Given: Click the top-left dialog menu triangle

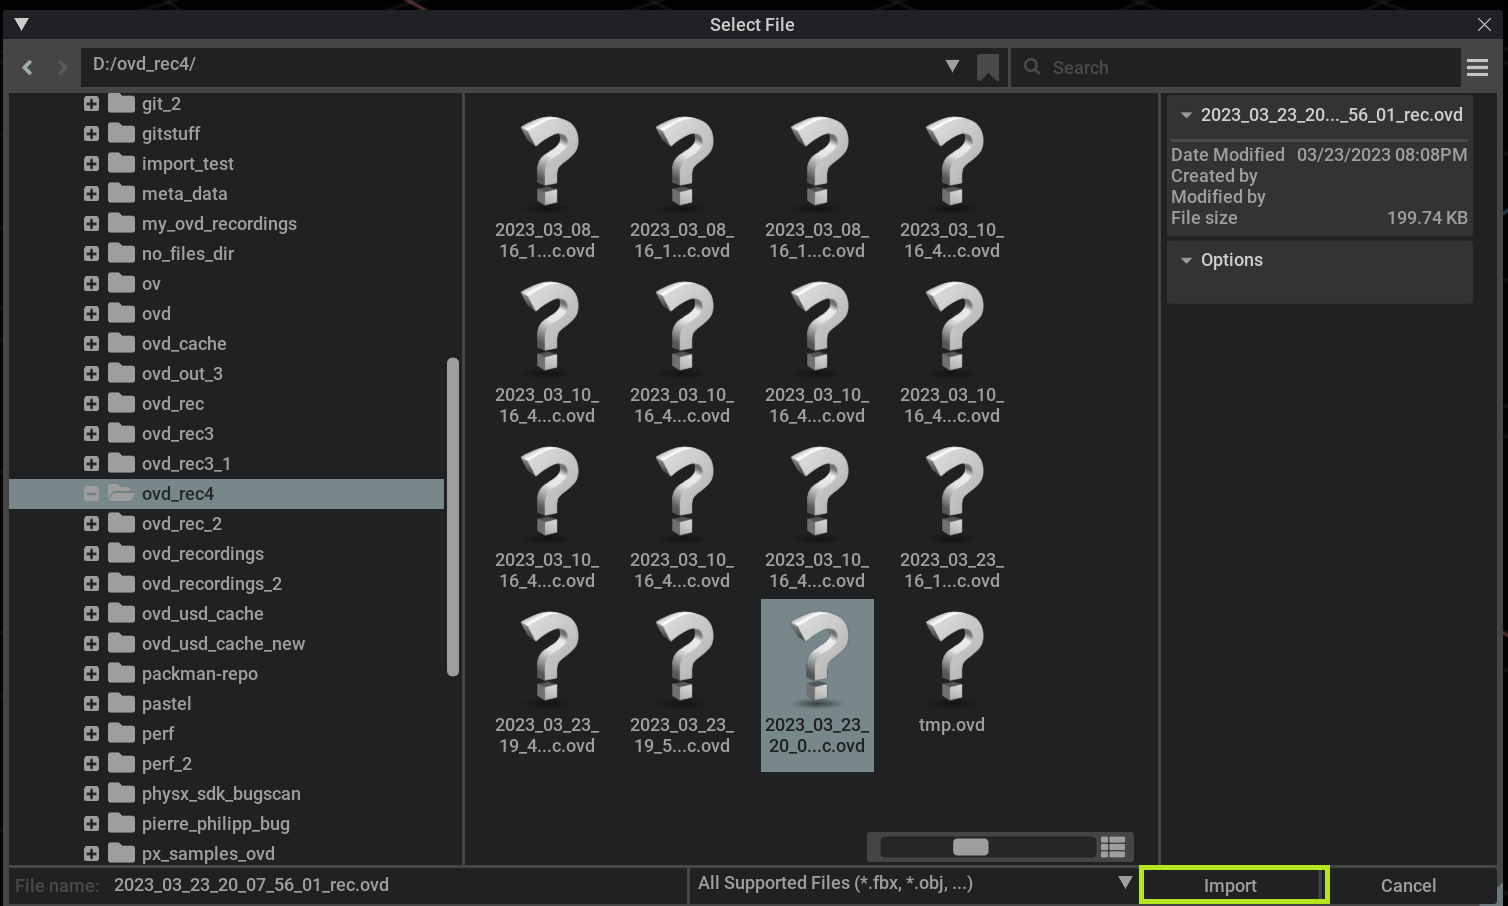Looking at the screenshot, I should pyautogui.click(x=21, y=24).
